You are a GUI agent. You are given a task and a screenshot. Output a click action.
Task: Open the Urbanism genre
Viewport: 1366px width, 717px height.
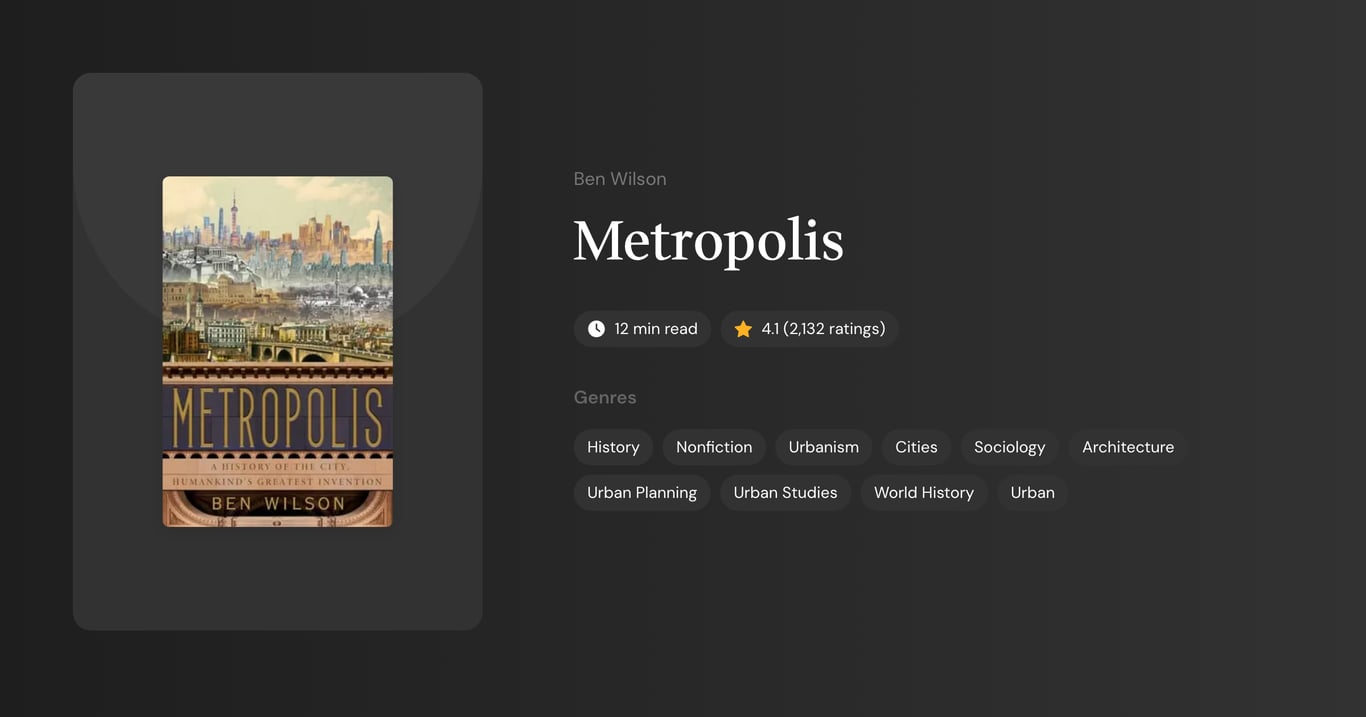(823, 447)
